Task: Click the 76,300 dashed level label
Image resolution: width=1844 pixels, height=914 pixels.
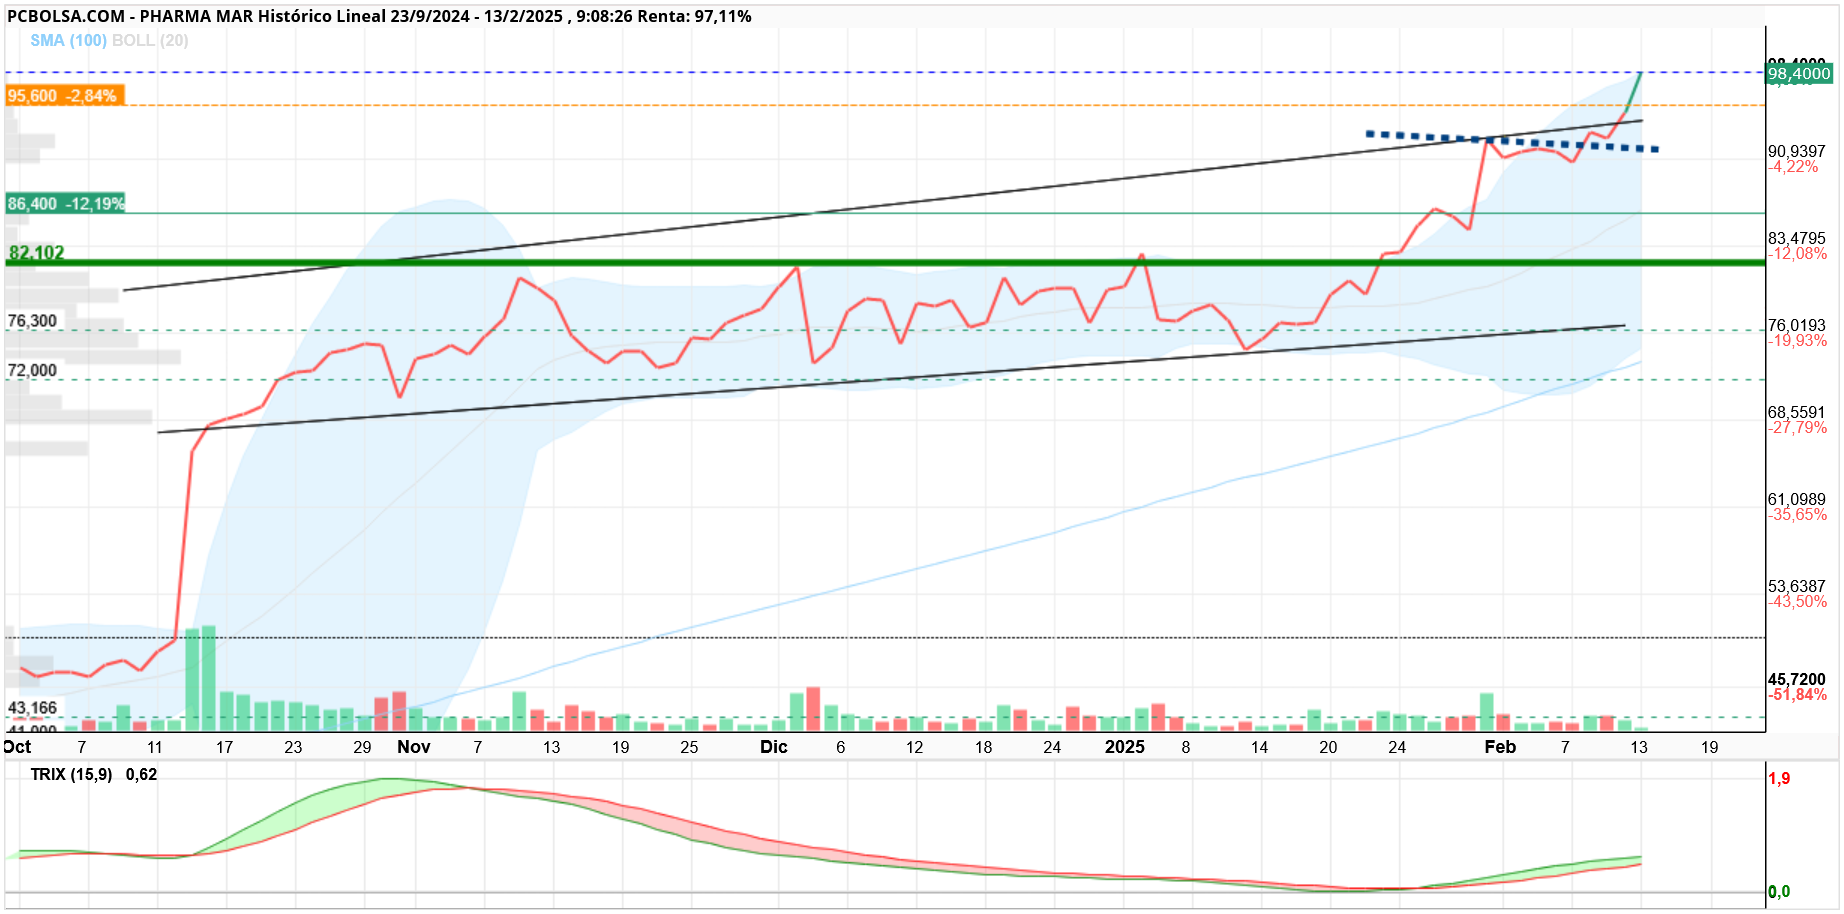Action: click(32, 321)
